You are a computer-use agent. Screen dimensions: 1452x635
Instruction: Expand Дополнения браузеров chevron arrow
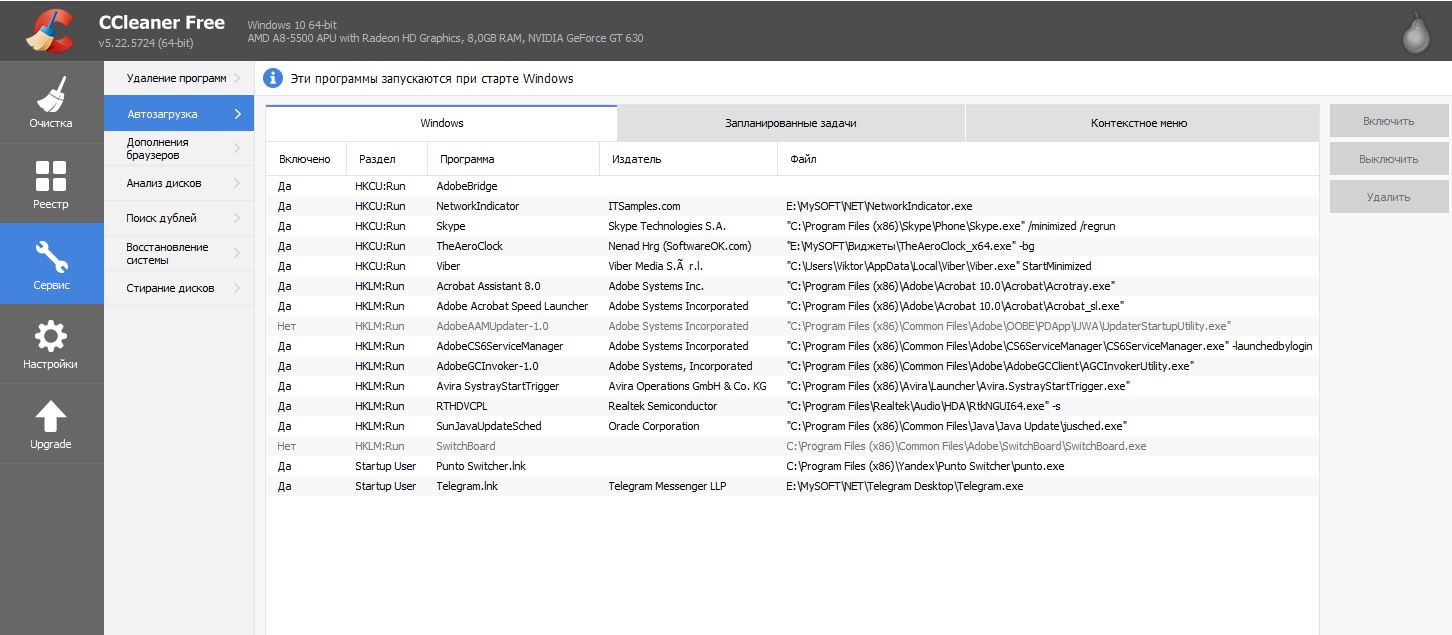point(237,149)
